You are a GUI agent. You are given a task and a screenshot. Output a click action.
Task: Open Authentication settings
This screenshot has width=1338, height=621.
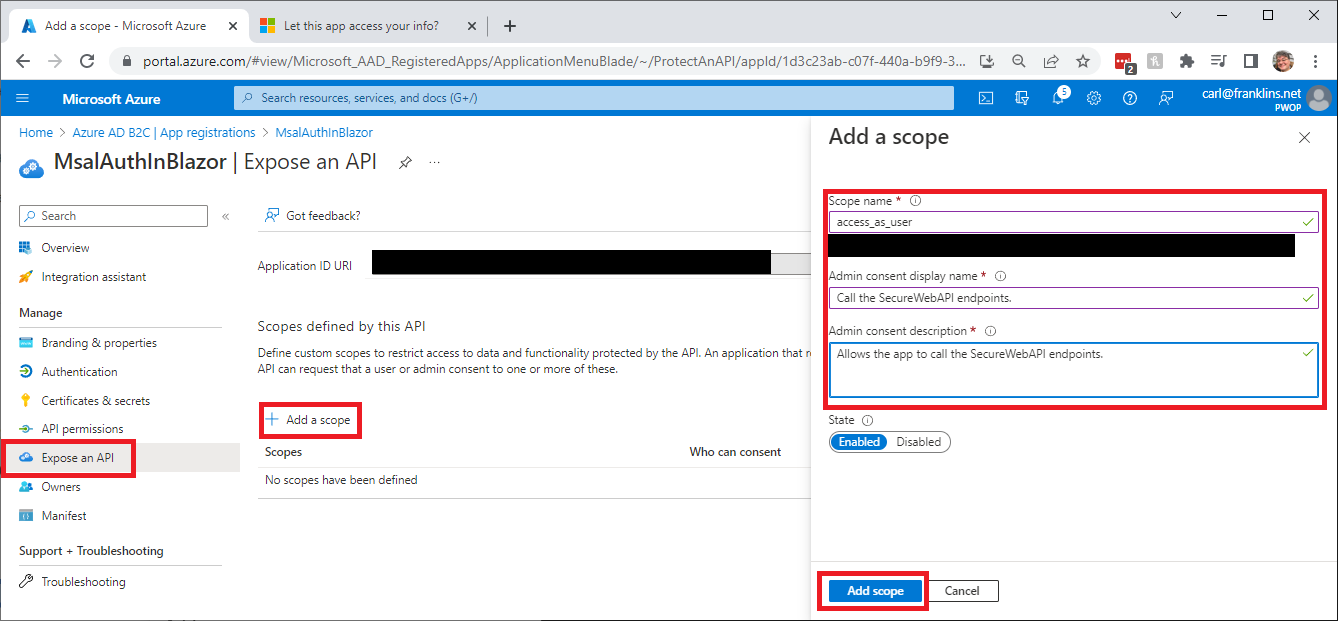[x=79, y=372]
